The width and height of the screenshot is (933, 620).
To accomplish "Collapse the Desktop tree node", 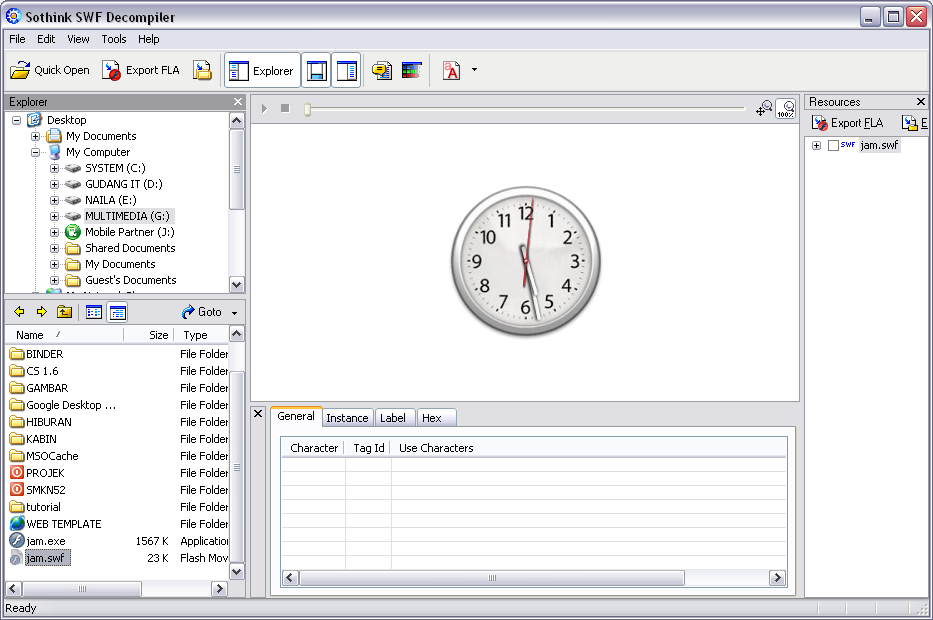I will (x=17, y=120).
